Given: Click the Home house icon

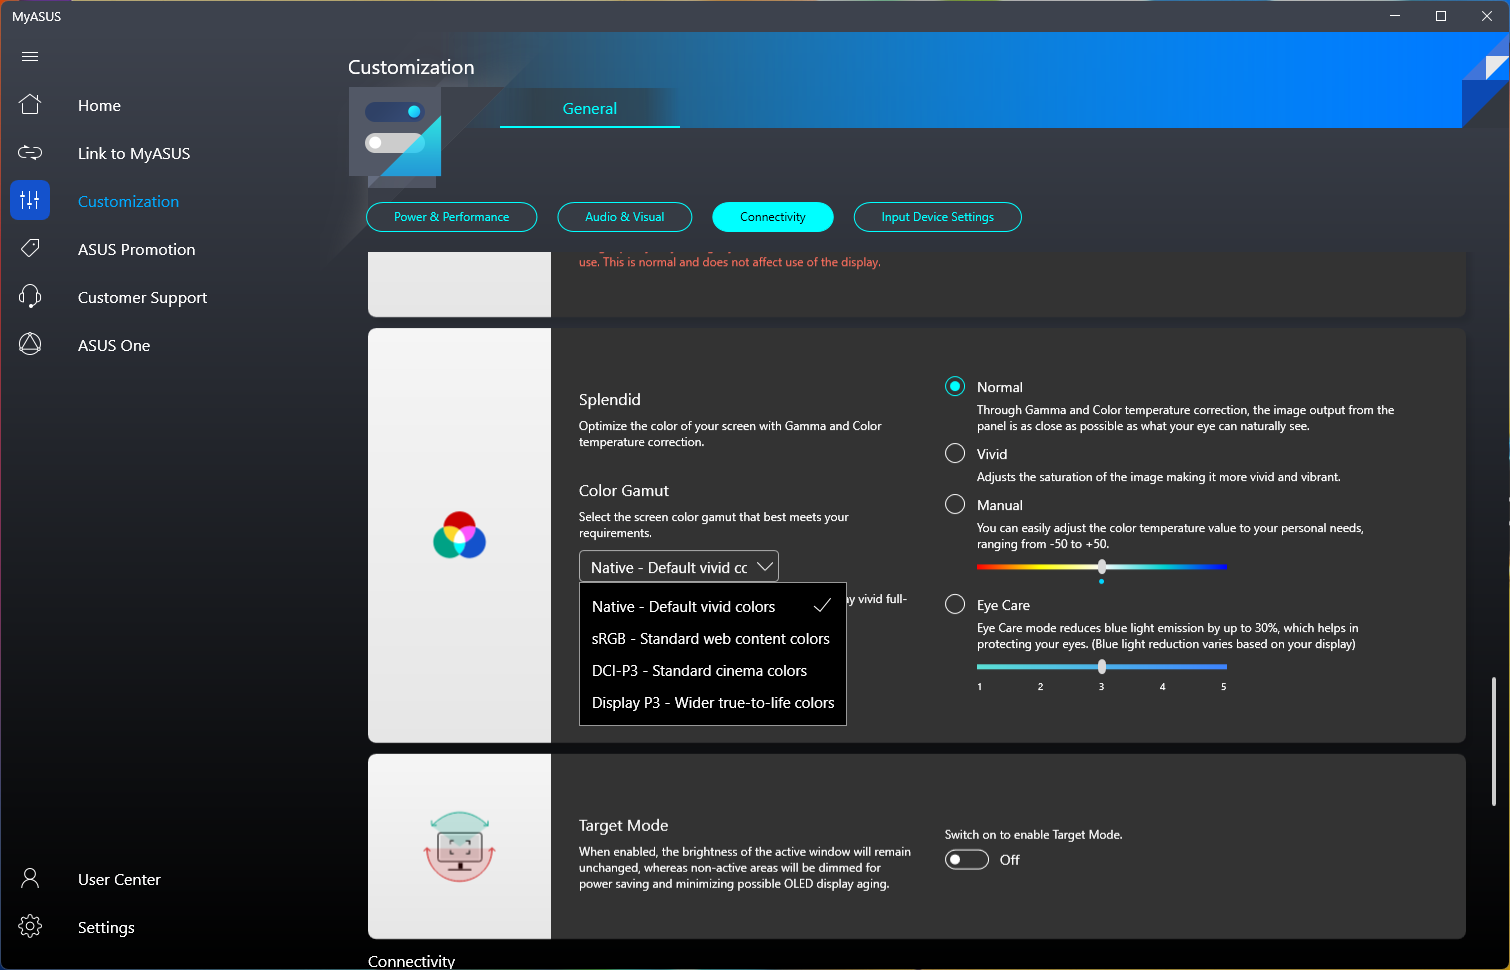Looking at the screenshot, I should click(x=30, y=104).
